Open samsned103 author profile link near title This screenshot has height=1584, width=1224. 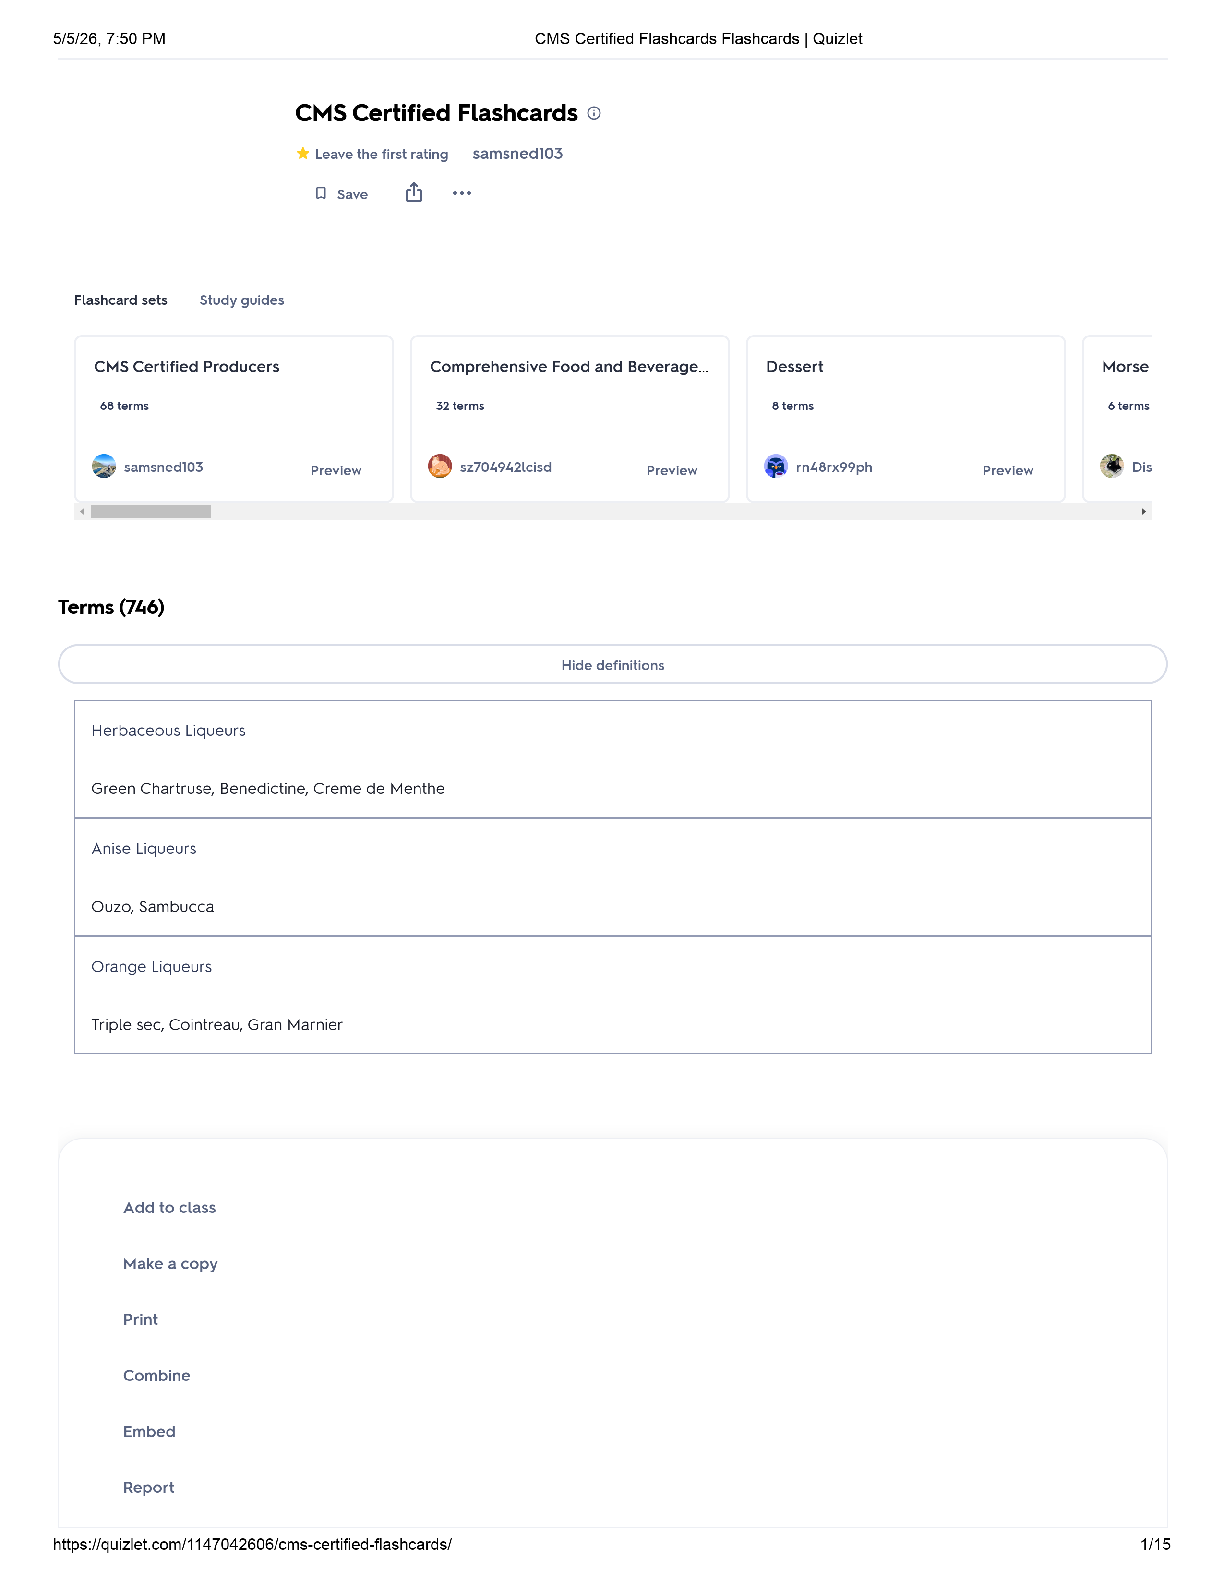(x=518, y=153)
